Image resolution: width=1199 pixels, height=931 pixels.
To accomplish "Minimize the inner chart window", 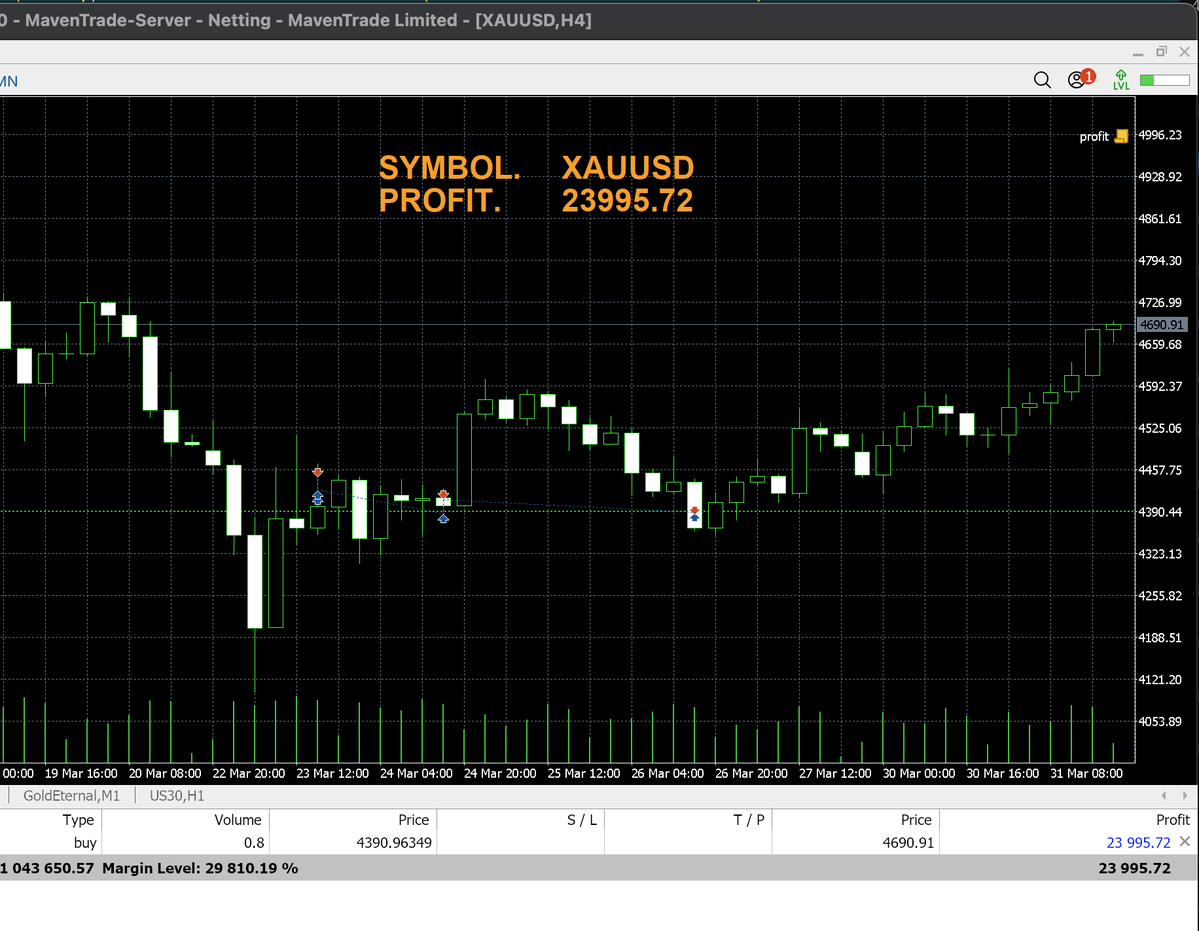I will click(x=1138, y=52).
